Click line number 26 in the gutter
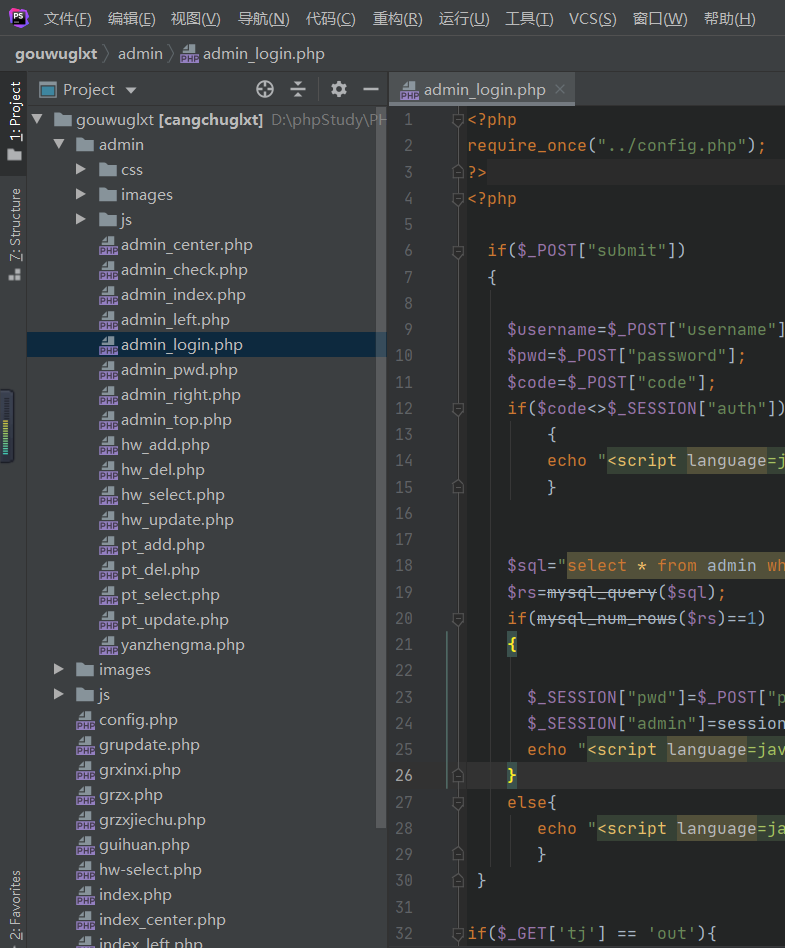 coord(403,776)
